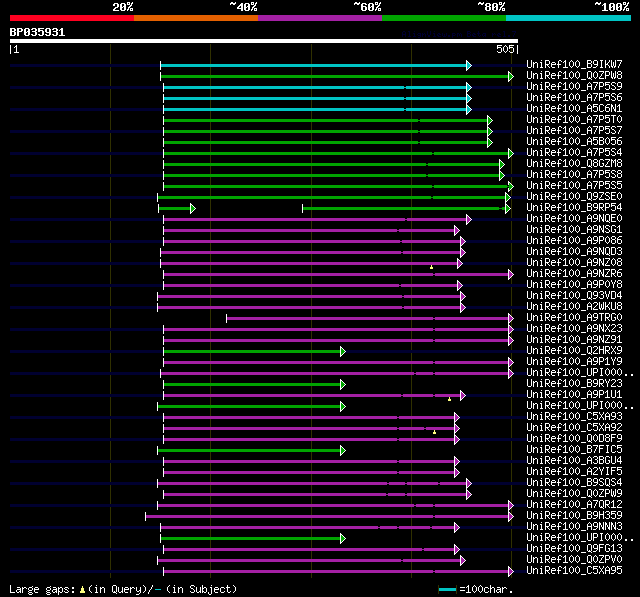Click the arrowhead on UniRef100_A5C6N1 row
This screenshot has width=640, height=597.
[469, 109]
